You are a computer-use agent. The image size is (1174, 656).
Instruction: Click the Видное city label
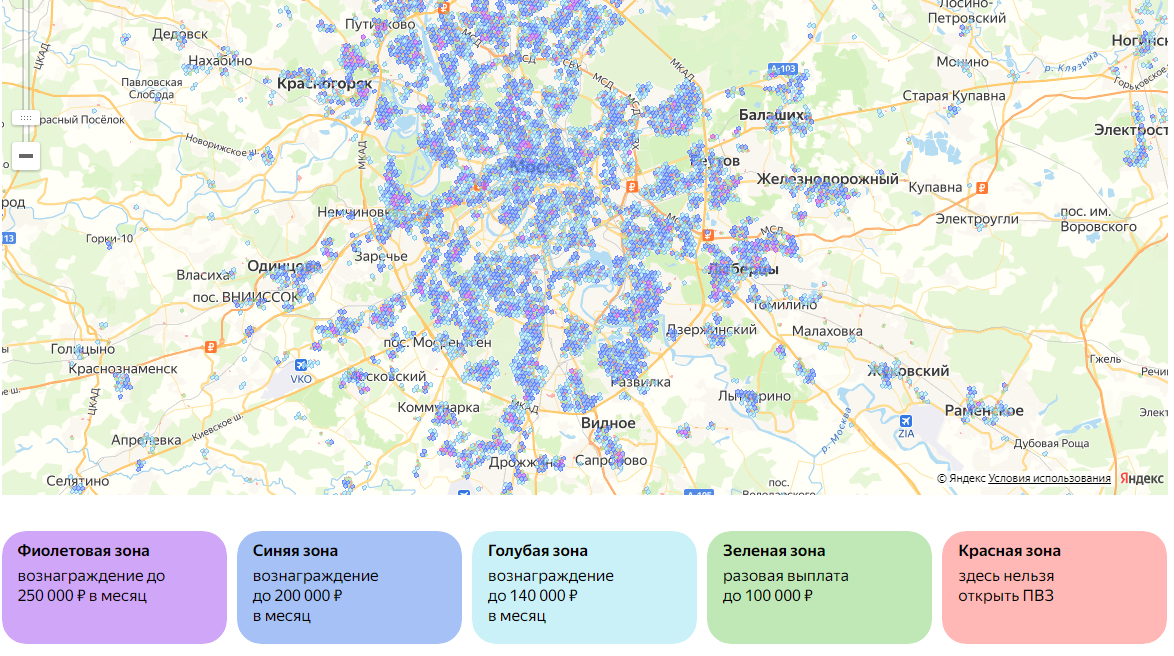tap(608, 423)
